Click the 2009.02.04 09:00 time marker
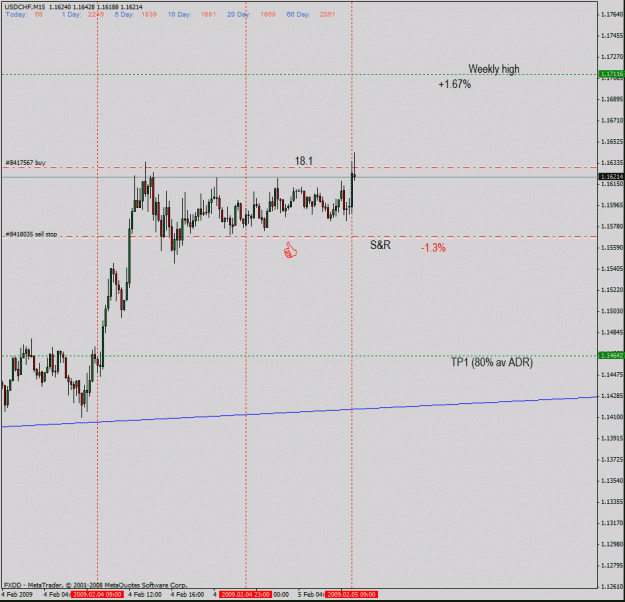The height and width of the screenshot is (602, 625). pos(97,594)
